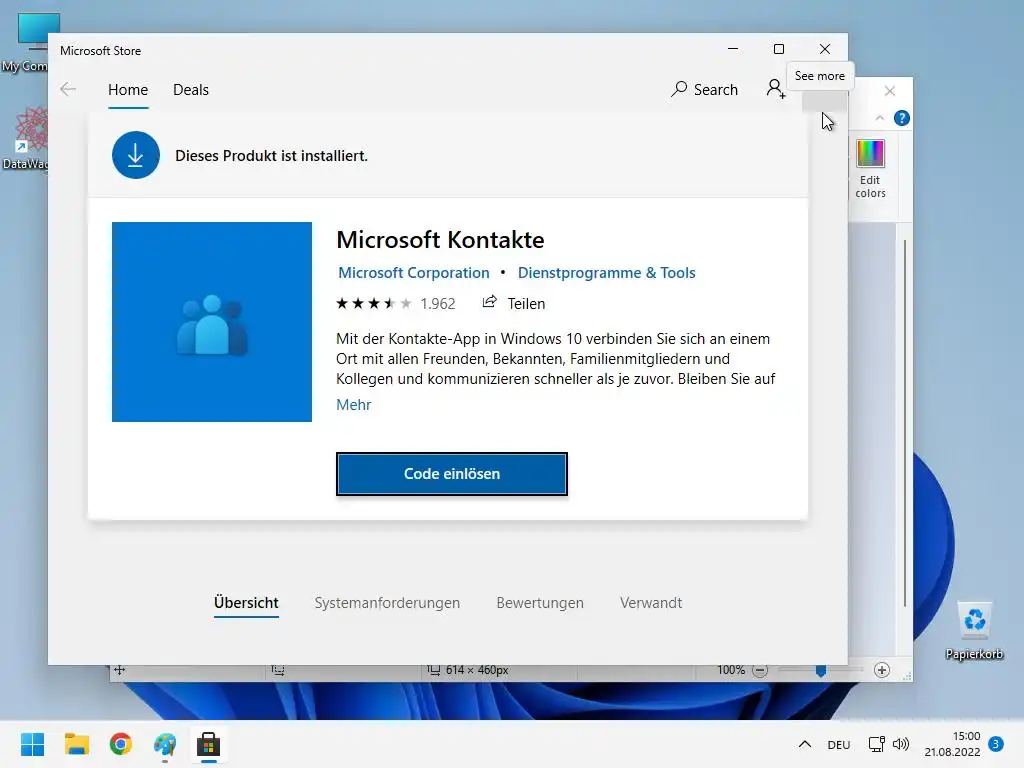Click the Mehr link to expand the description
Viewport: 1024px width, 768px height.
point(353,405)
